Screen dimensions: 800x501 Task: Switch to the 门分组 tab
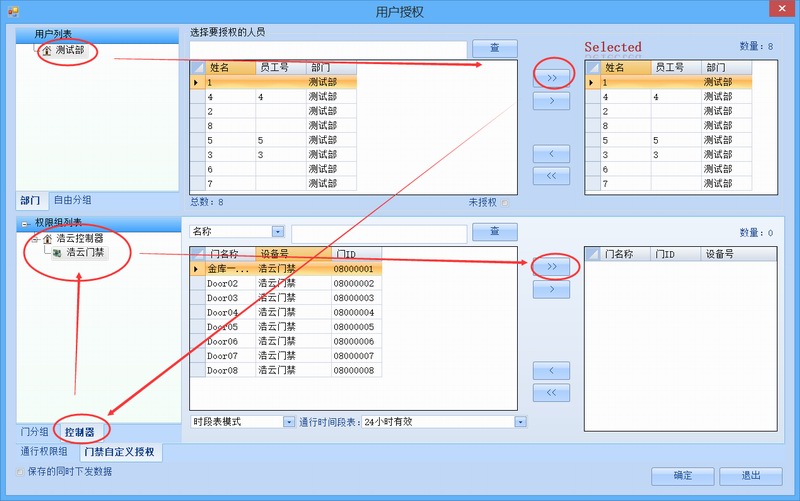tap(35, 432)
